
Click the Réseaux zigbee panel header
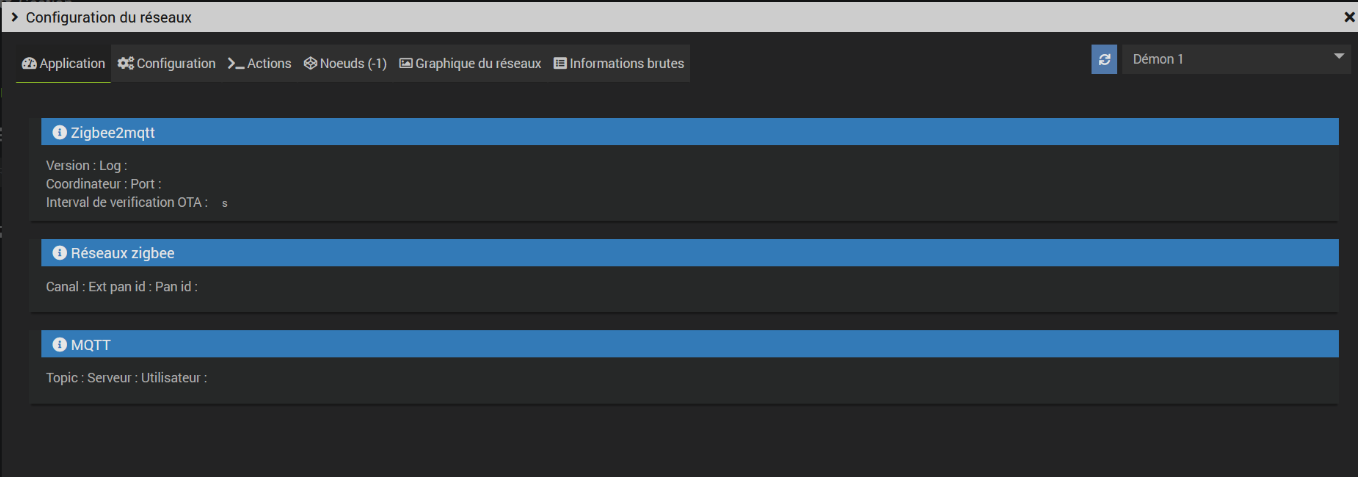[x=690, y=253]
